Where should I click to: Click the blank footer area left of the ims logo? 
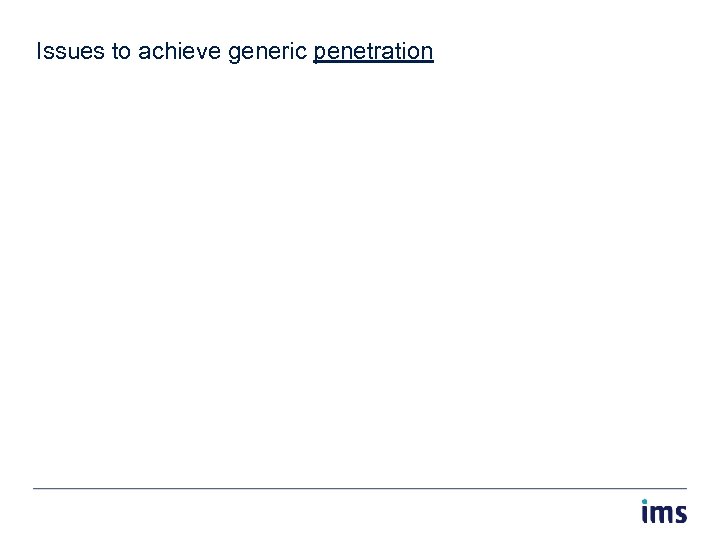(330, 514)
